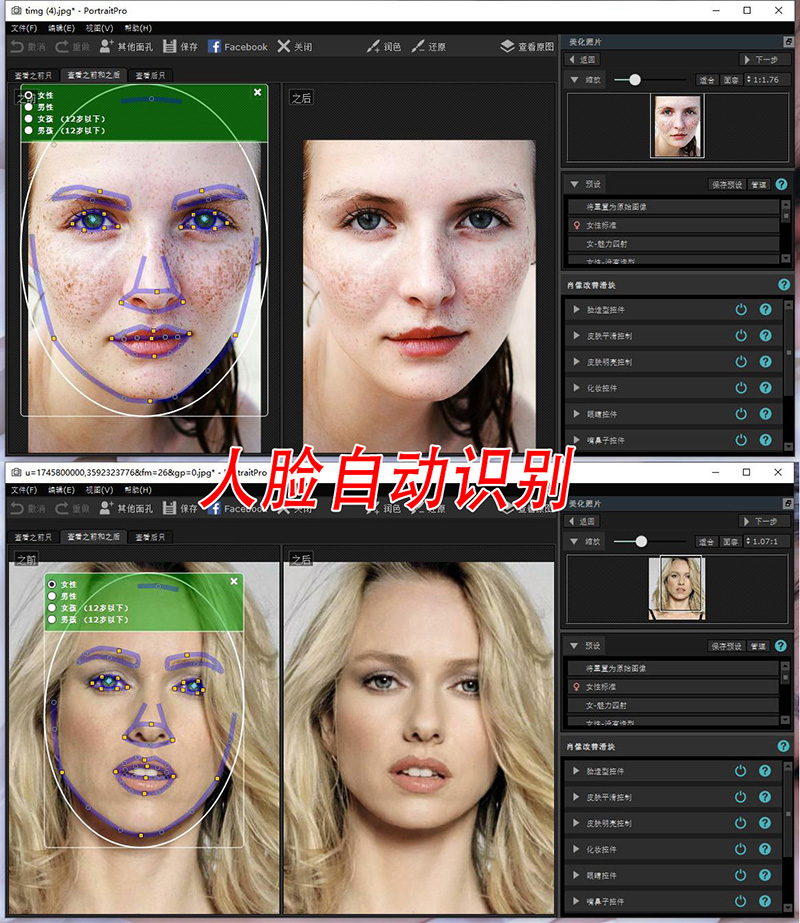
Task: Collapse the 缩放 section in timg (4).jpg window
Action: click(574, 79)
